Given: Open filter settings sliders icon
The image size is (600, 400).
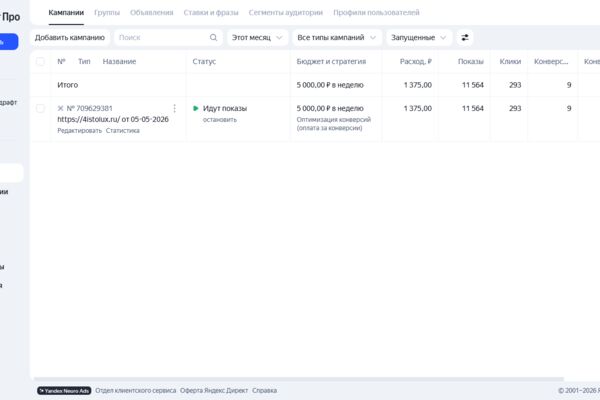Looking at the screenshot, I should click(465, 38).
